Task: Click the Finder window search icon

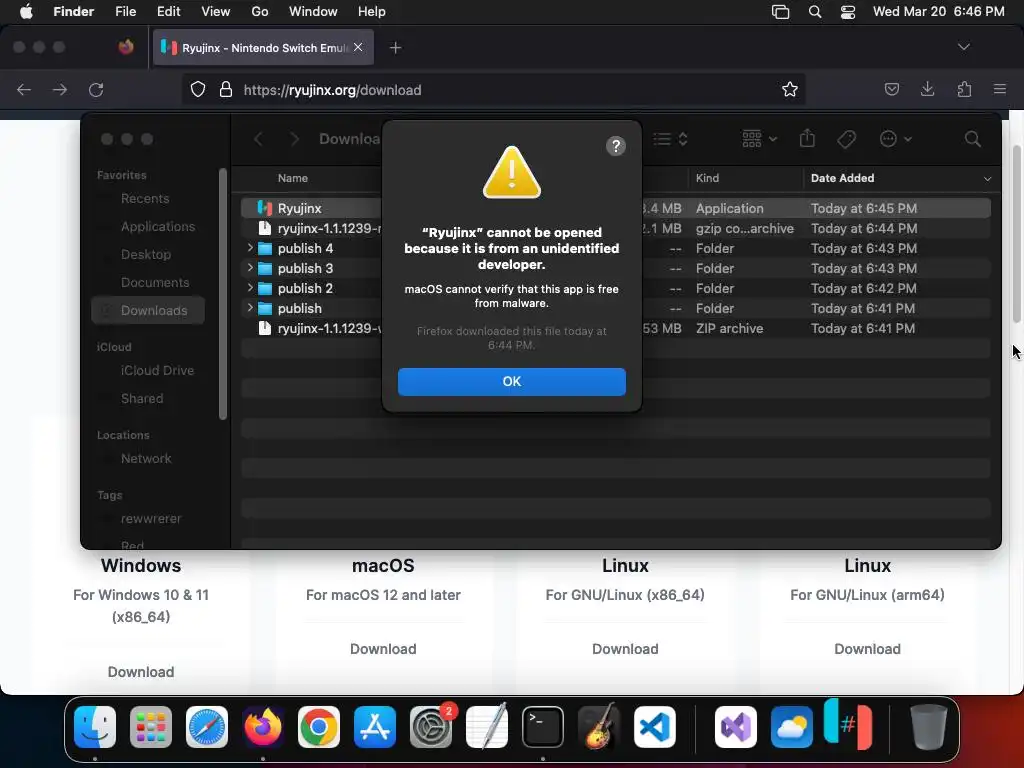Action: click(x=972, y=139)
